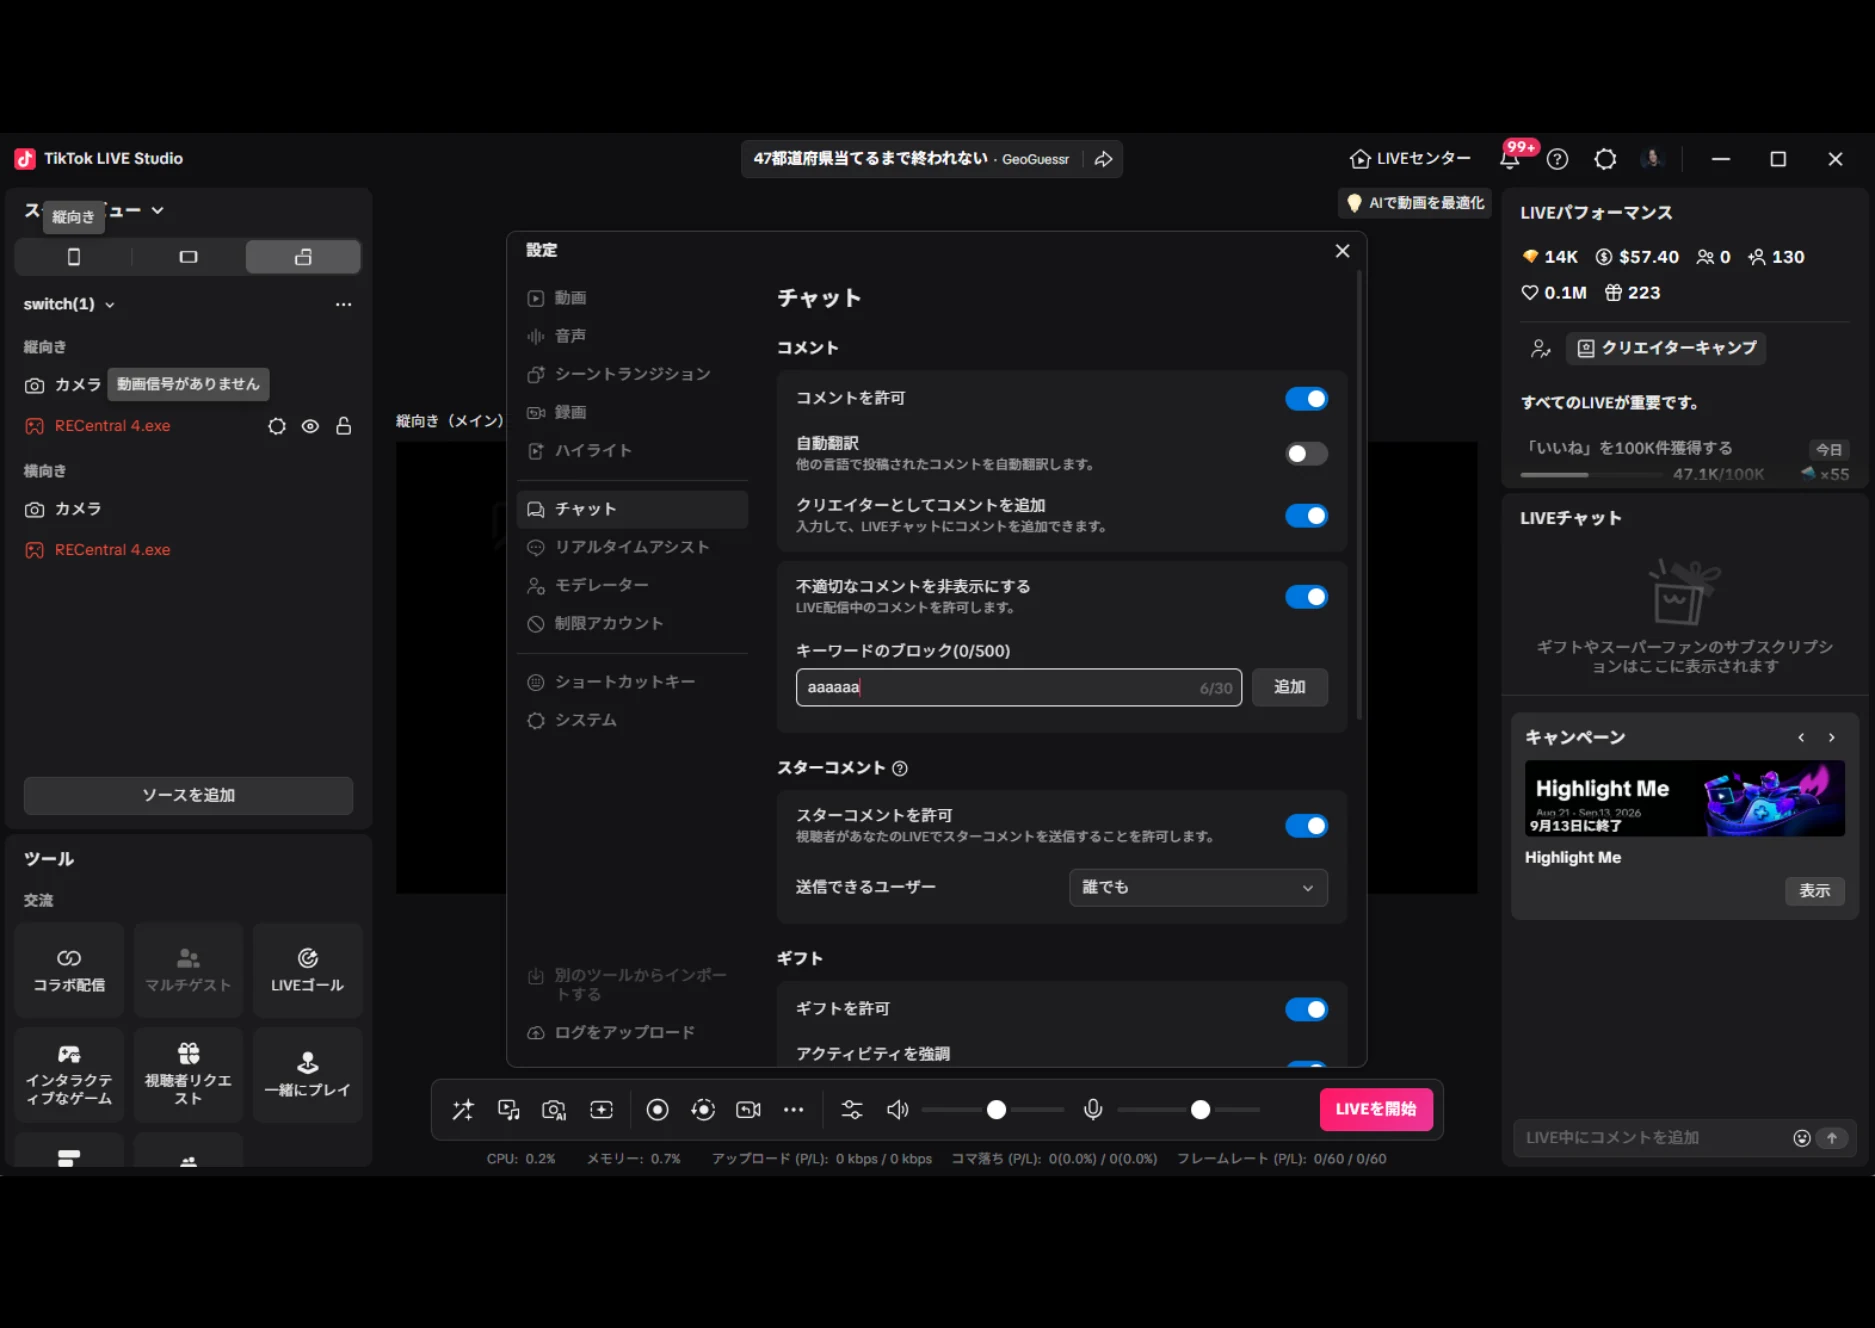Click the record button in bottom toolbar
The width and height of the screenshot is (1875, 1328).
point(657,1109)
